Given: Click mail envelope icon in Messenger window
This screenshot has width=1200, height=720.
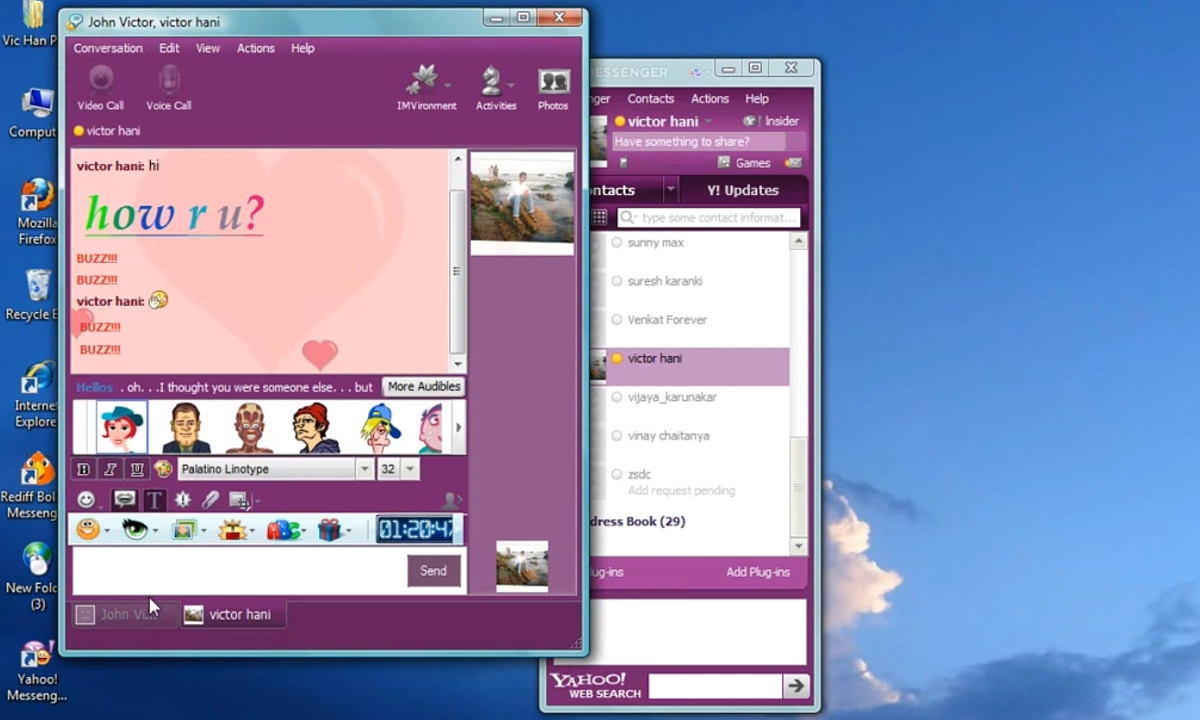Looking at the screenshot, I should 793,163.
